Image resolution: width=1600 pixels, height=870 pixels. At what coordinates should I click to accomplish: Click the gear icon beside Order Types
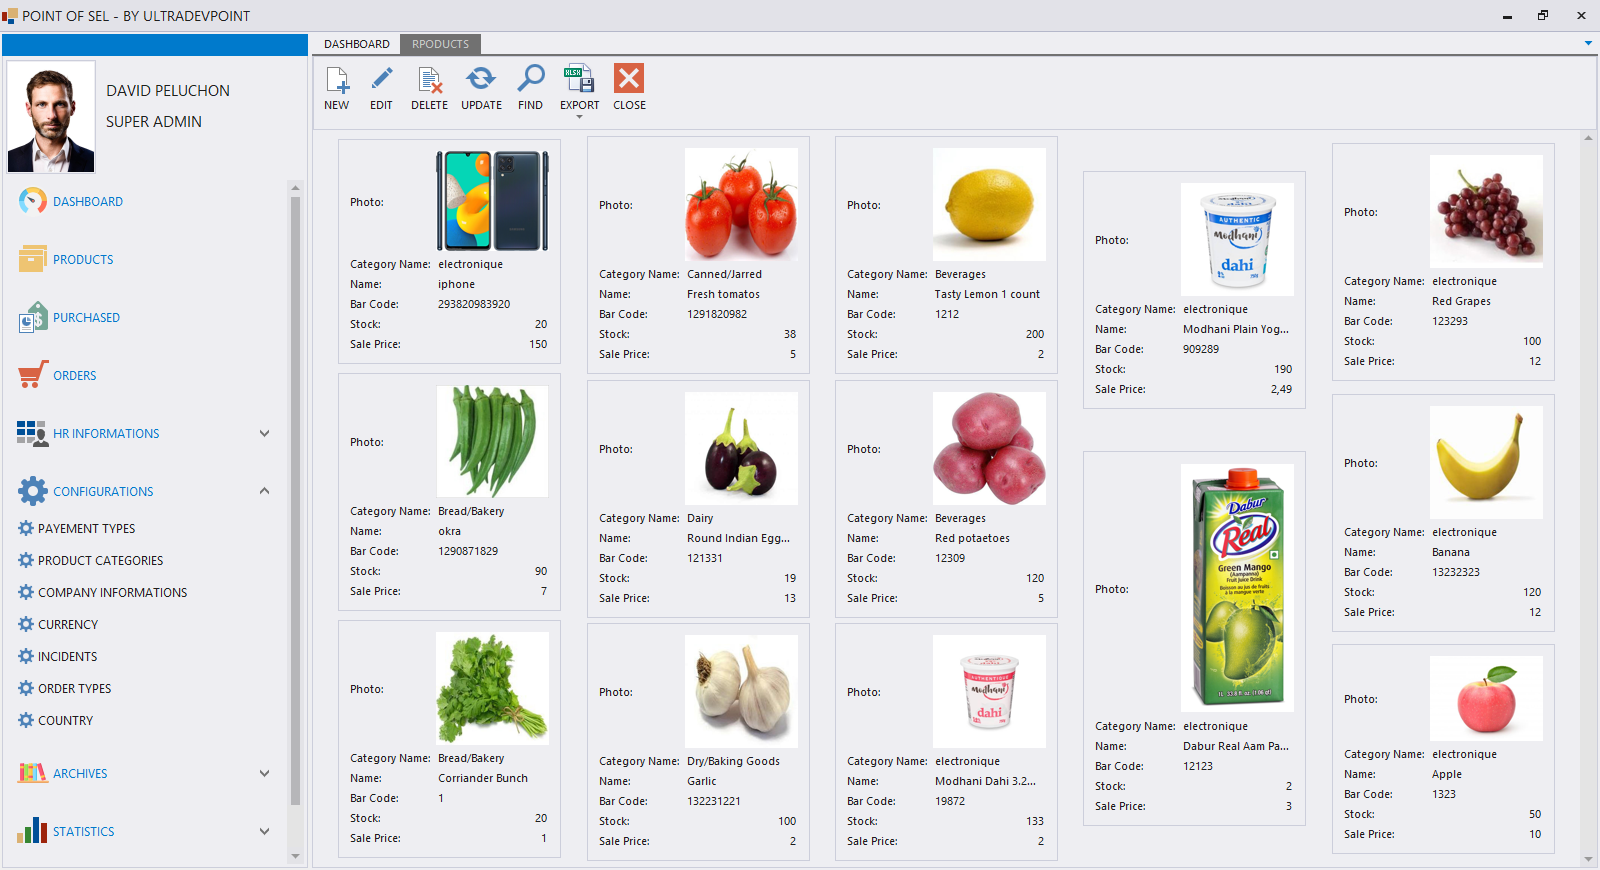[x=26, y=688]
